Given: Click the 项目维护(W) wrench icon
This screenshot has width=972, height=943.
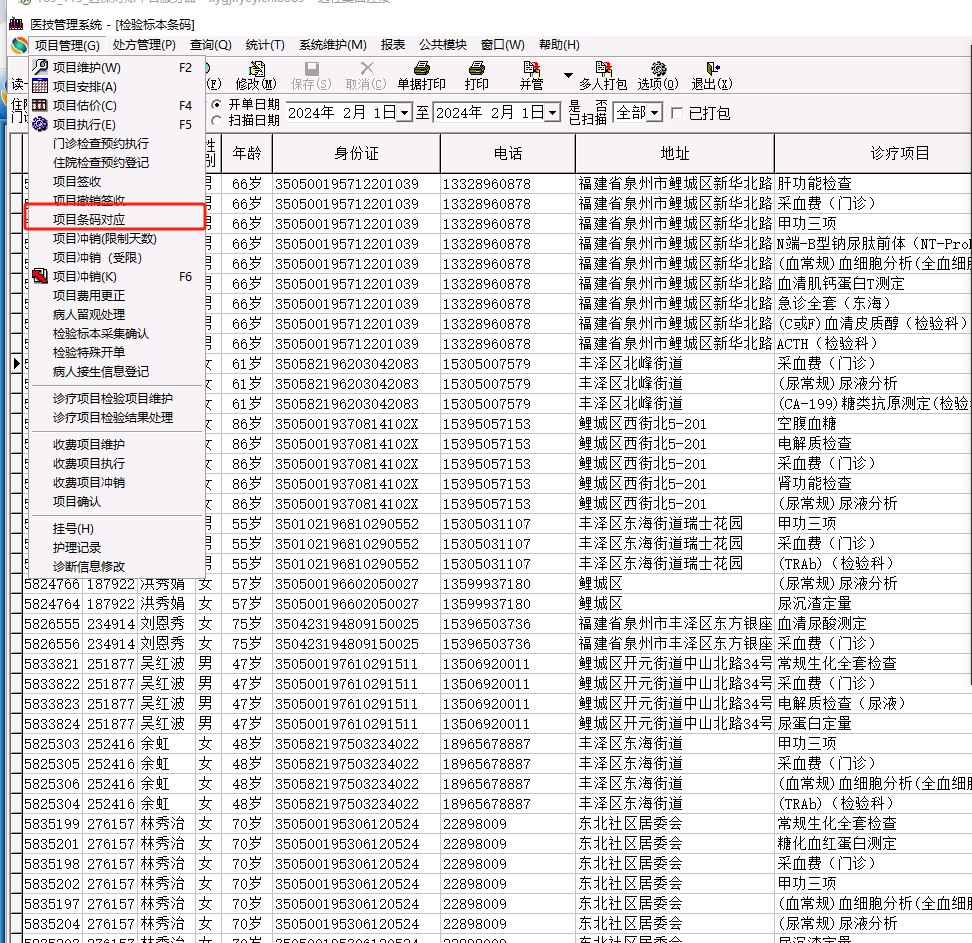Looking at the screenshot, I should [x=40, y=67].
